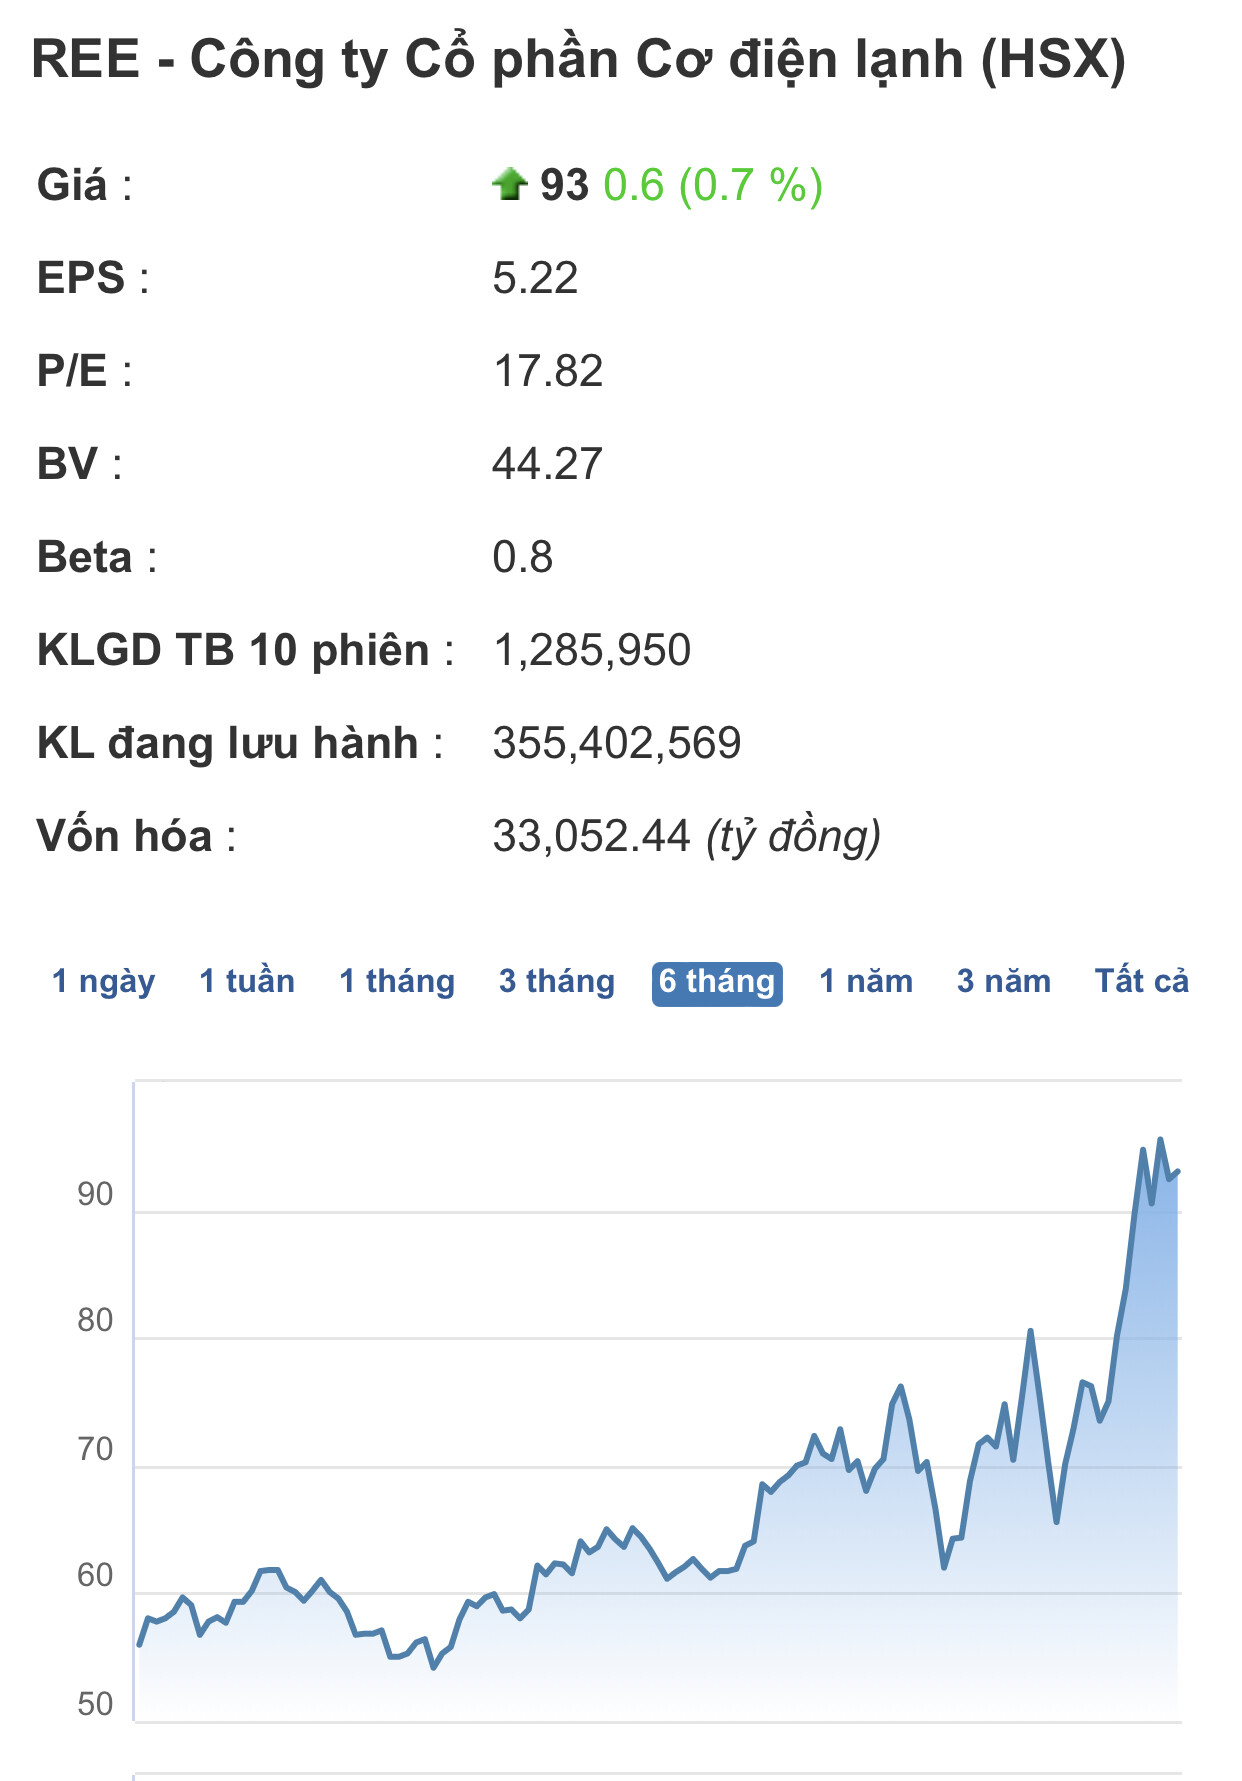Screen dimensions: 1242x1781
Task: Click the 10-session average volume 1,285,950
Action: 591,650
